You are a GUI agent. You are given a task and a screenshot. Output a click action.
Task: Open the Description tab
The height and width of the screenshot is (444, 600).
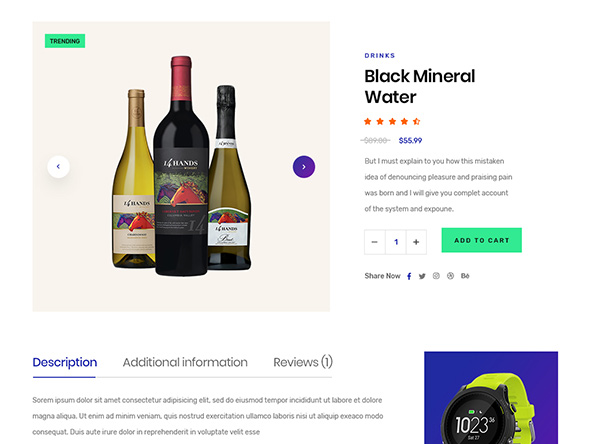[x=65, y=362]
